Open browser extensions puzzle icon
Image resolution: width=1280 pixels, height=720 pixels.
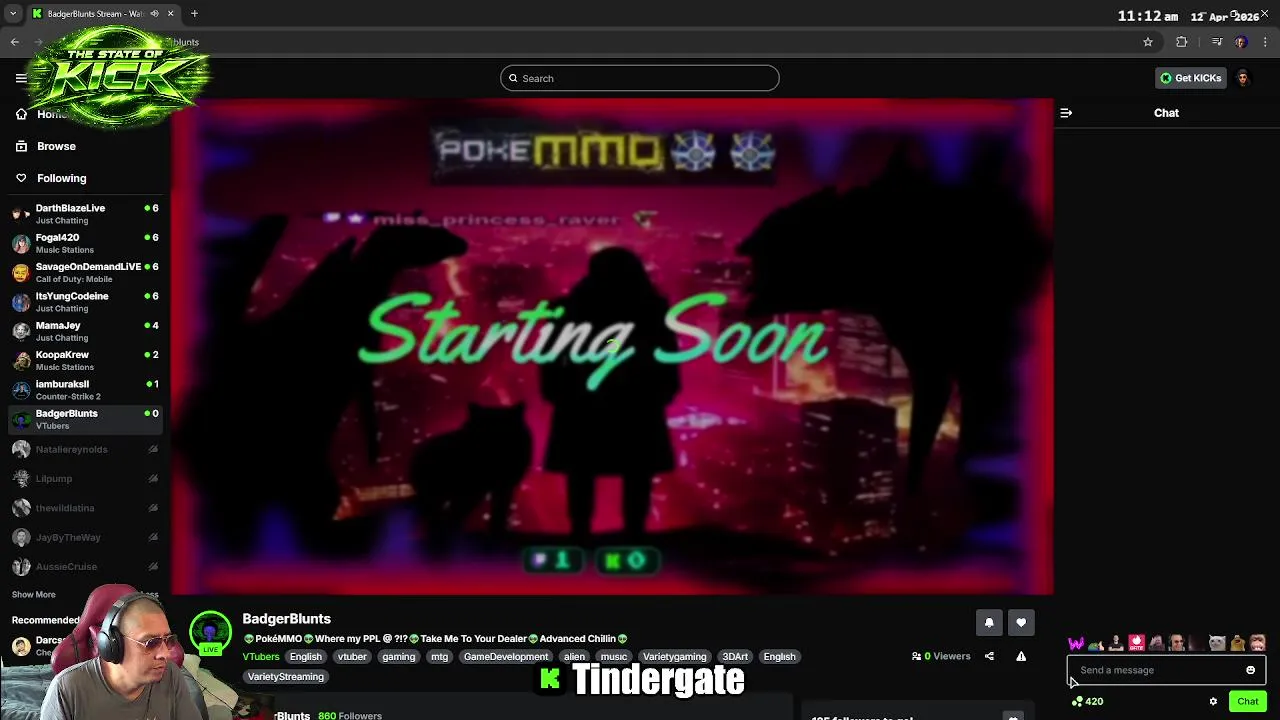[x=1182, y=42]
